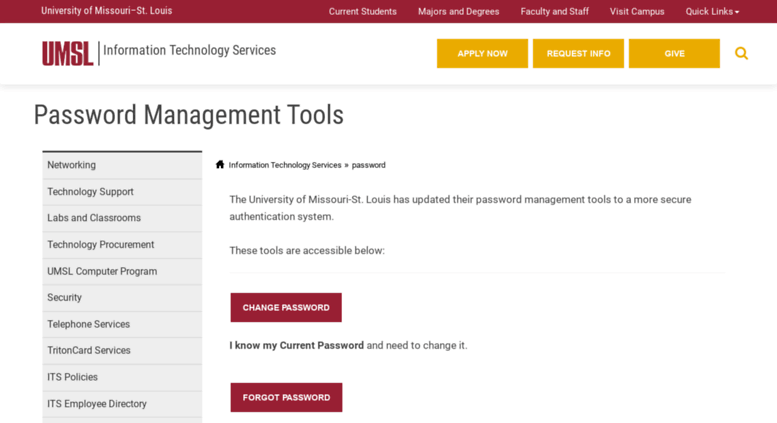Open TritonCard Services in sidebar
777x423 pixels.
pyautogui.click(x=122, y=350)
